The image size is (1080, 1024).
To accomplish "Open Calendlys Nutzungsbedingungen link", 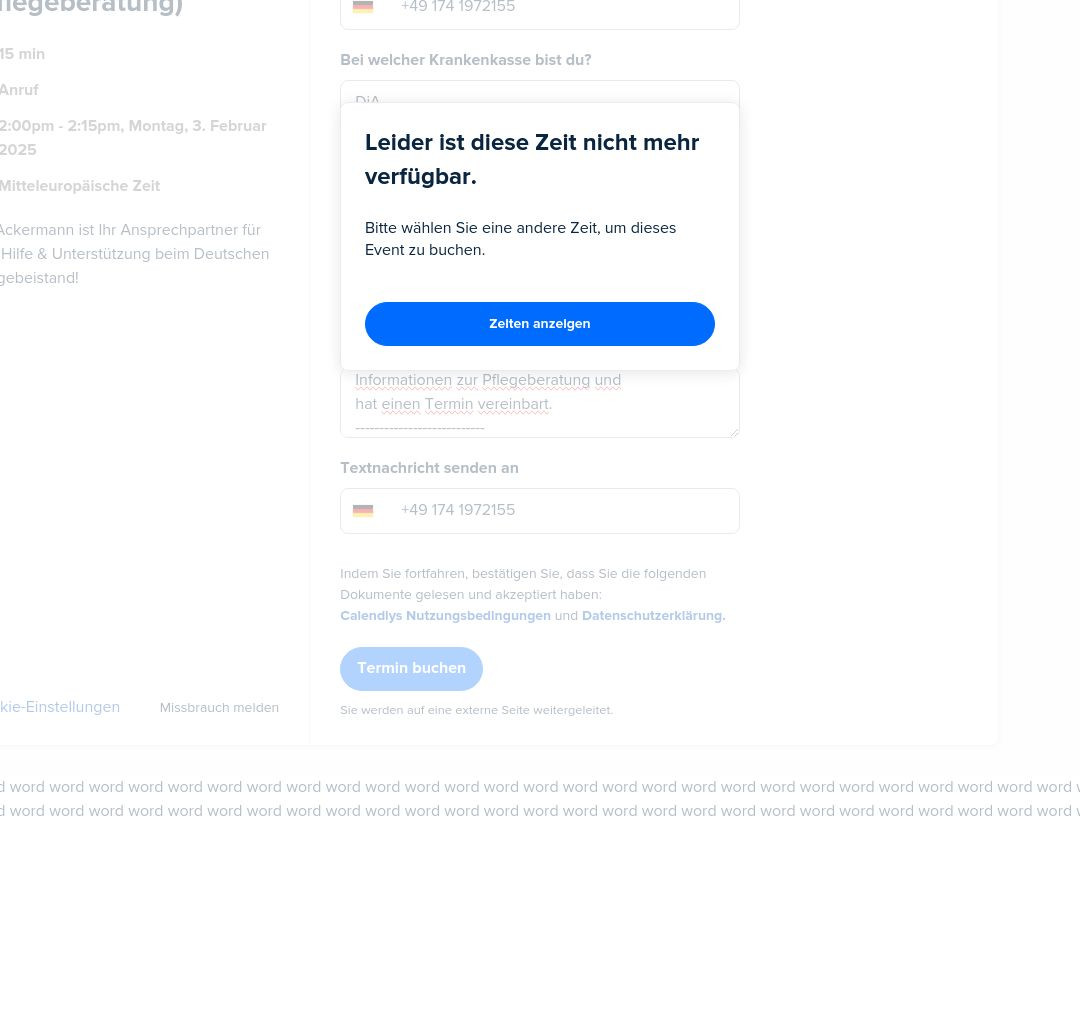I will pos(445,616).
